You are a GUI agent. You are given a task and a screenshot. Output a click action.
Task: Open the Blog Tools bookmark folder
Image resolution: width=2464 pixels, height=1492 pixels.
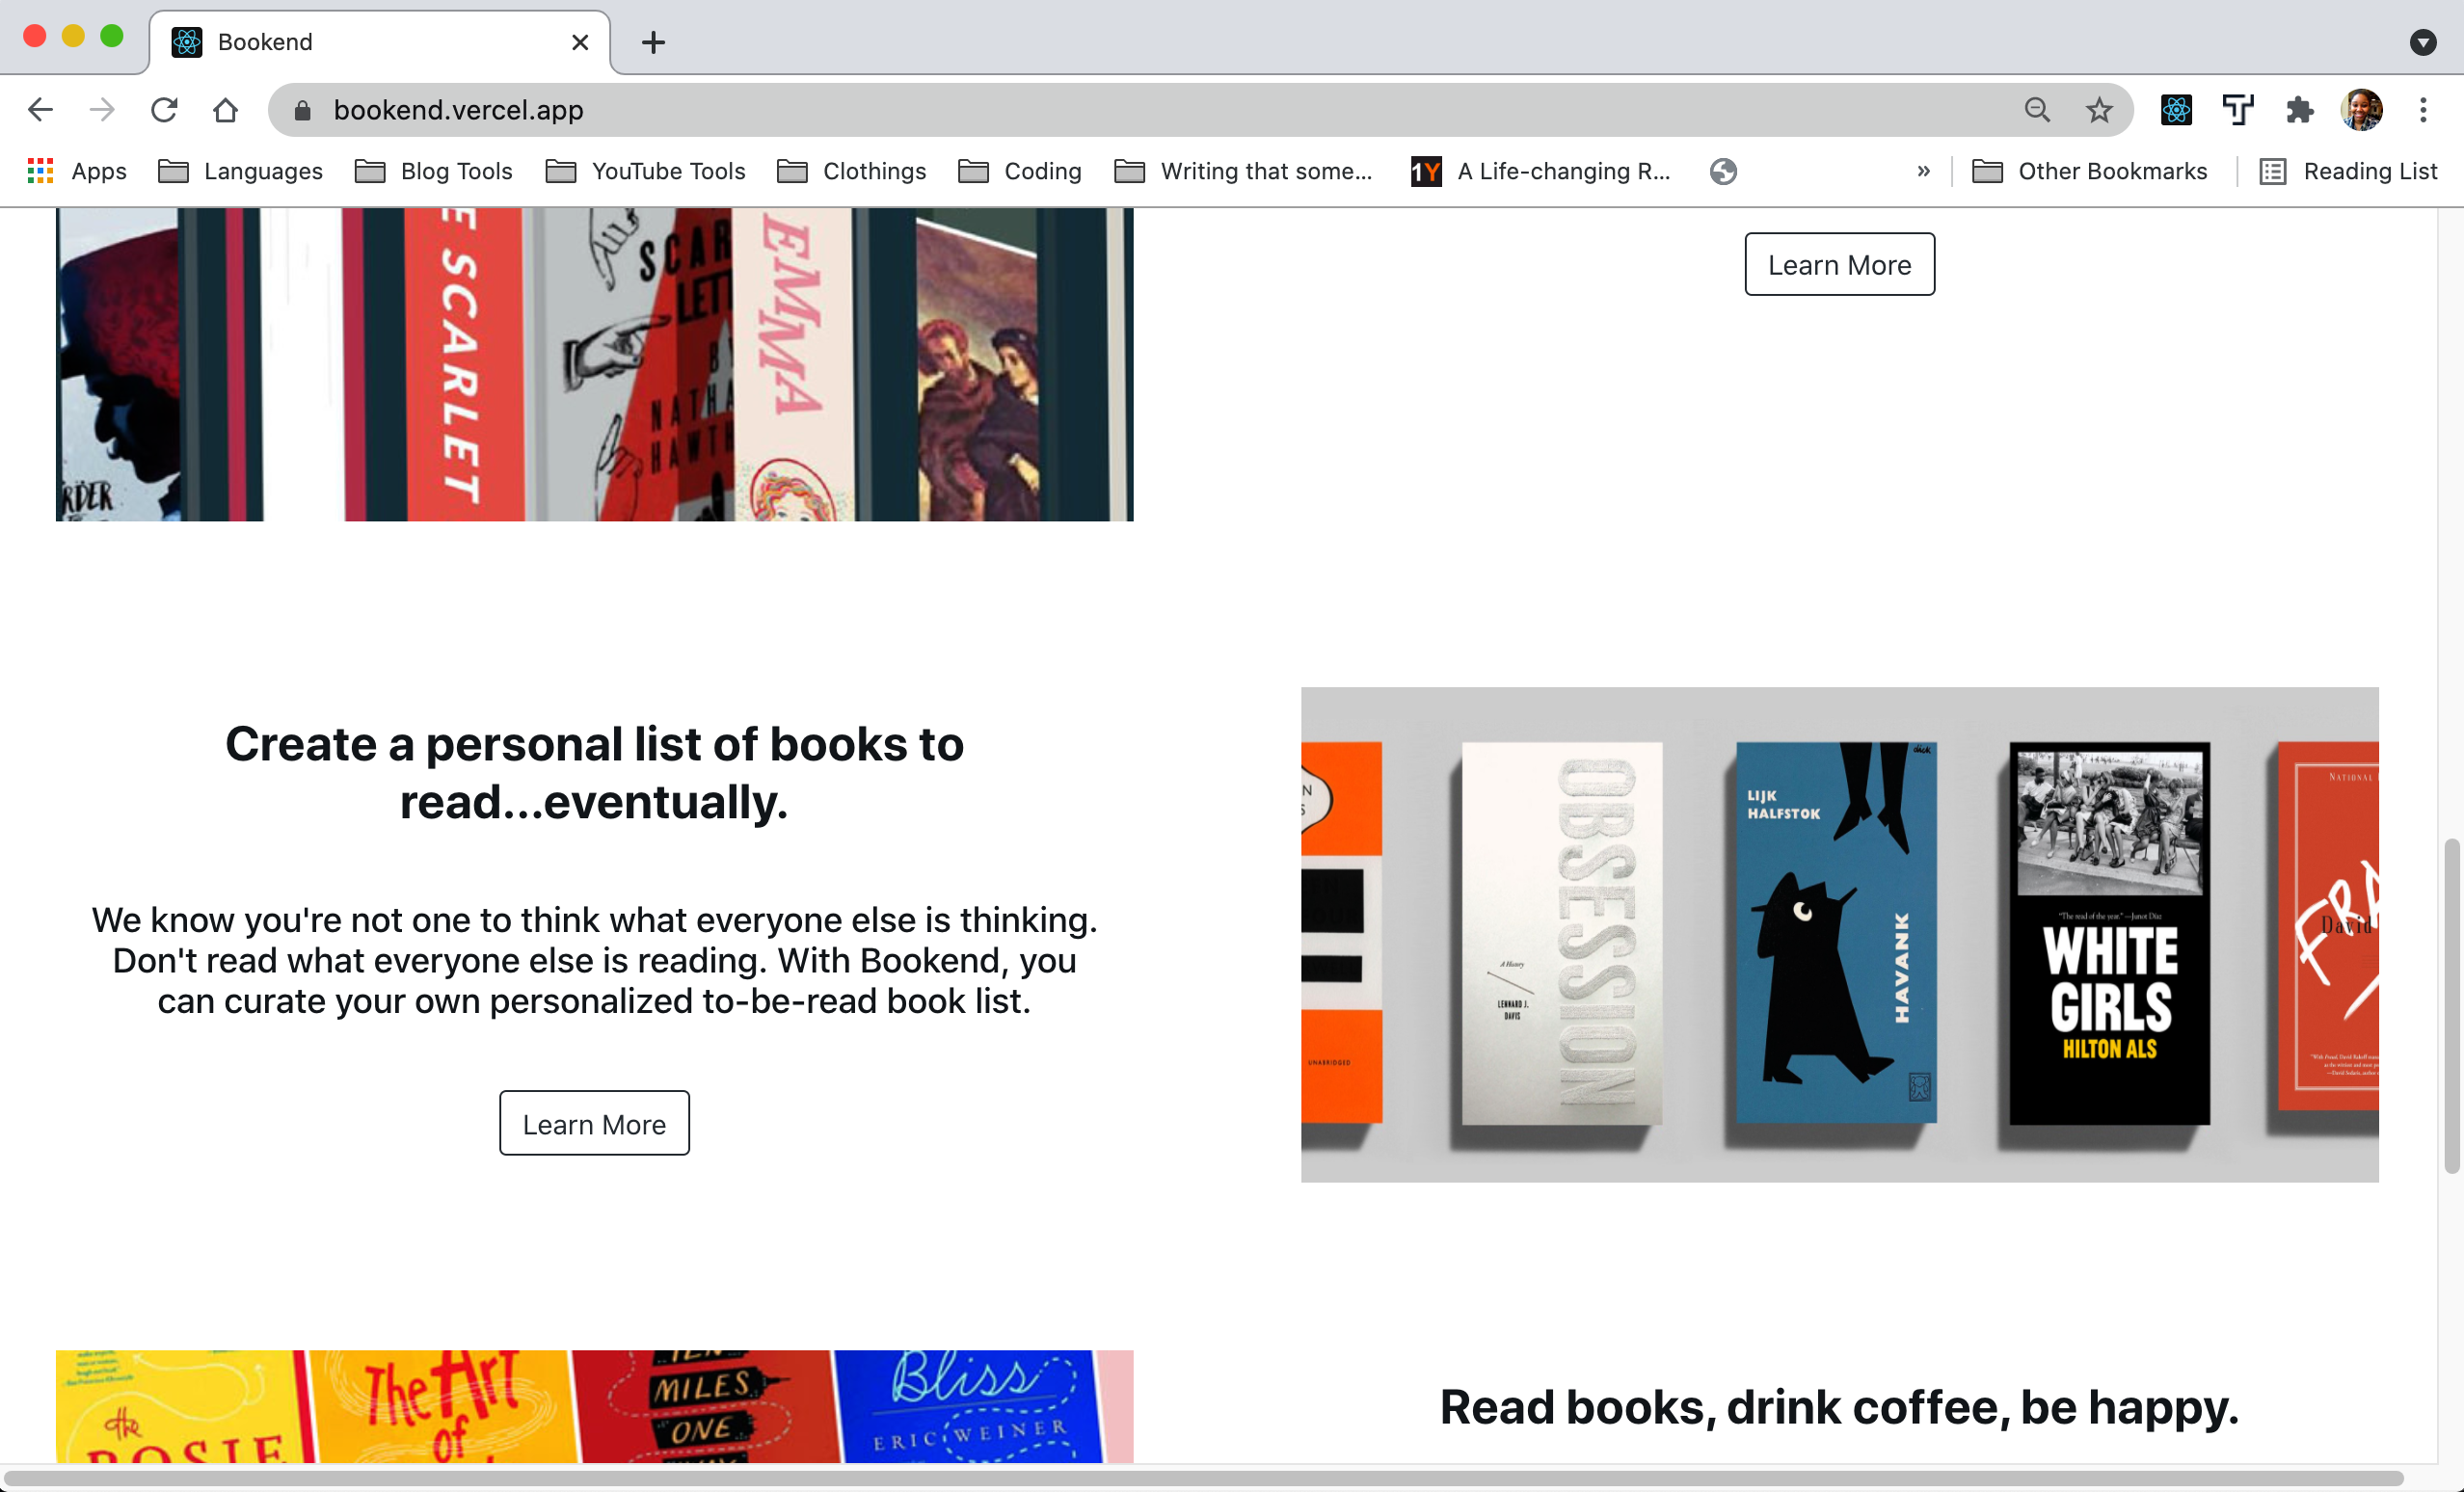tap(434, 171)
